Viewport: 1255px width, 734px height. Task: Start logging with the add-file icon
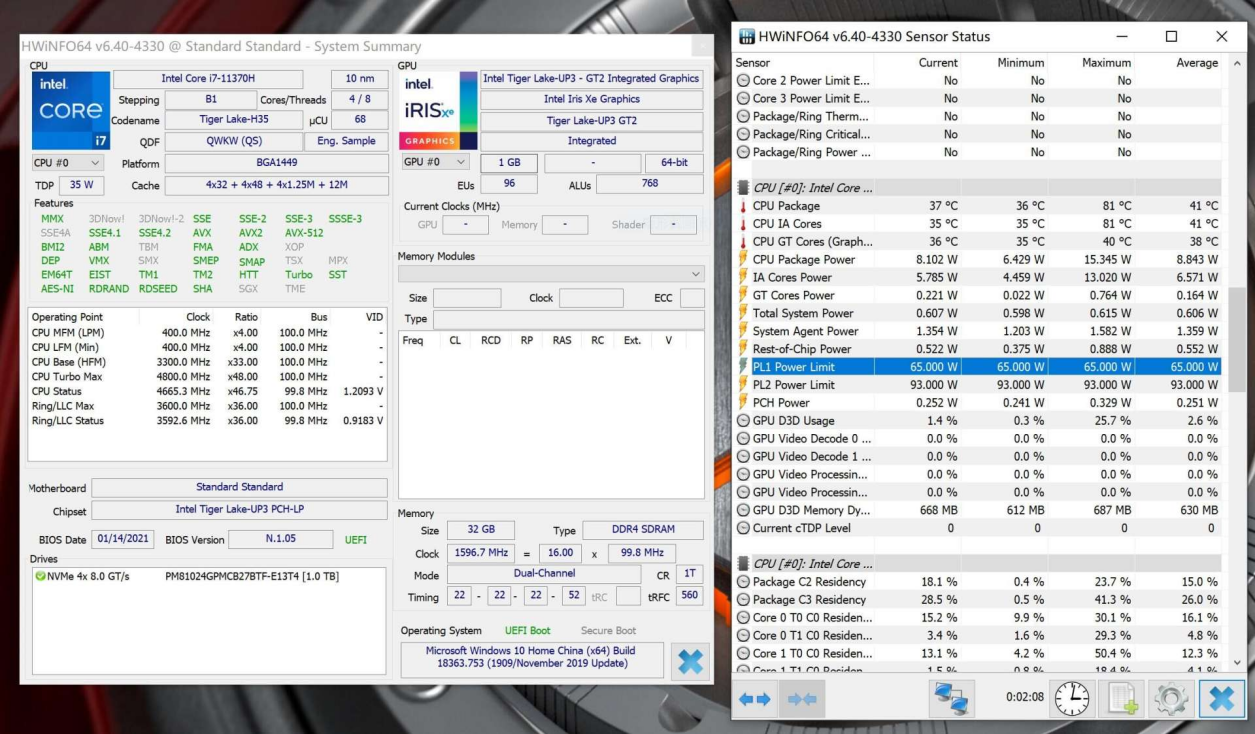[1120, 698]
